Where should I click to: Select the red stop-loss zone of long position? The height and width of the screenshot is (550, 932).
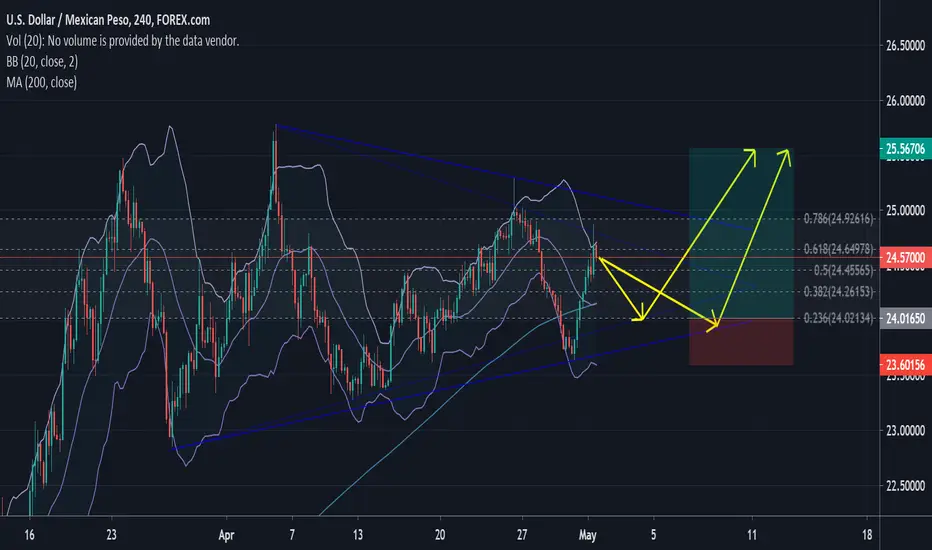[x=741, y=342]
